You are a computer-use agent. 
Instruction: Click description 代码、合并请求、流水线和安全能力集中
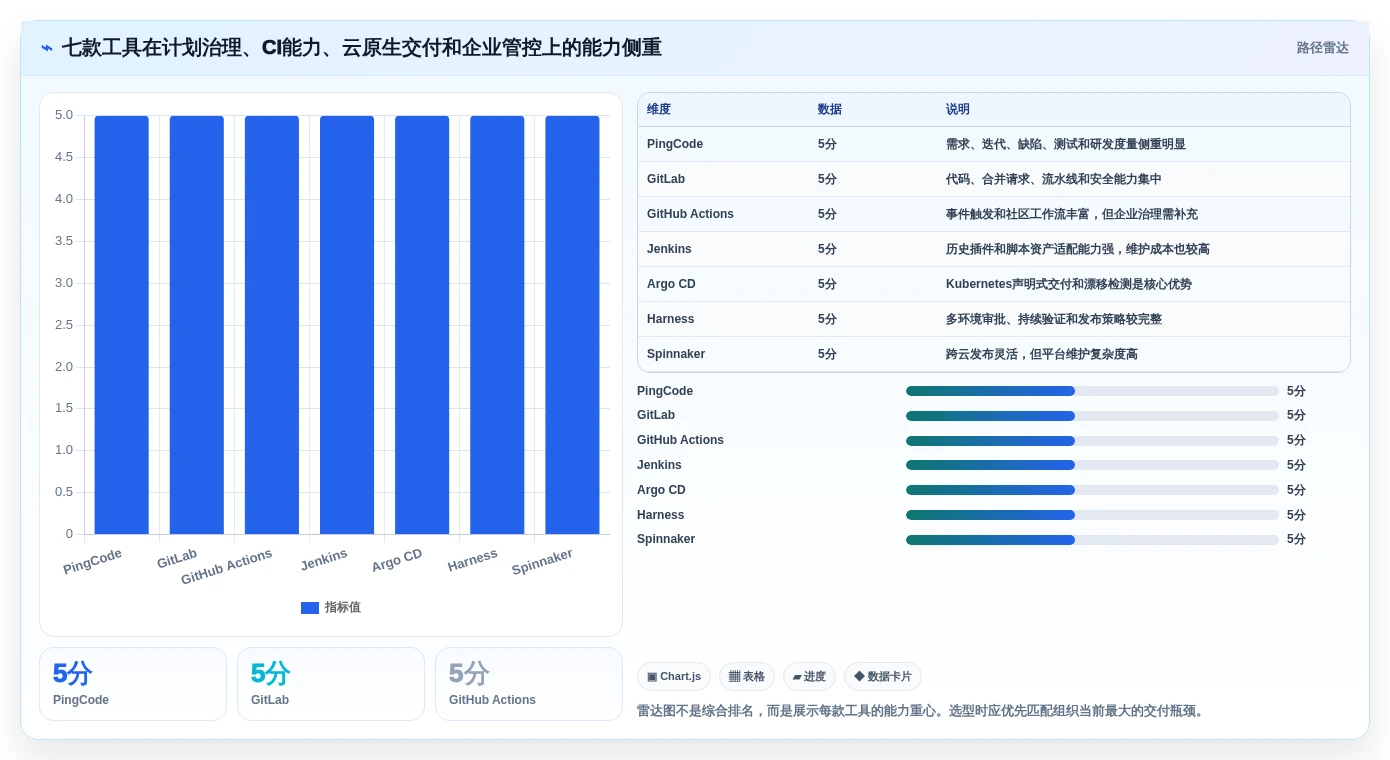[1054, 179]
